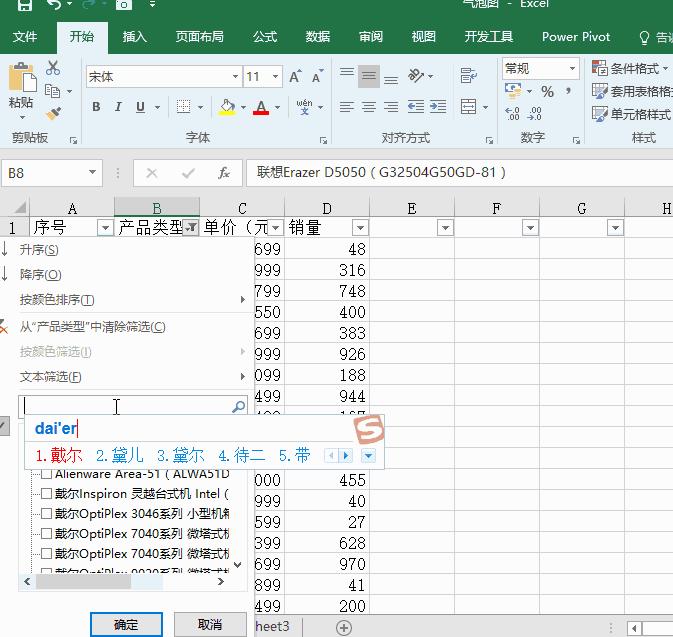Image resolution: width=673 pixels, height=637 pixels.
Task: Click the Borders icon
Action: tap(183, 106)
